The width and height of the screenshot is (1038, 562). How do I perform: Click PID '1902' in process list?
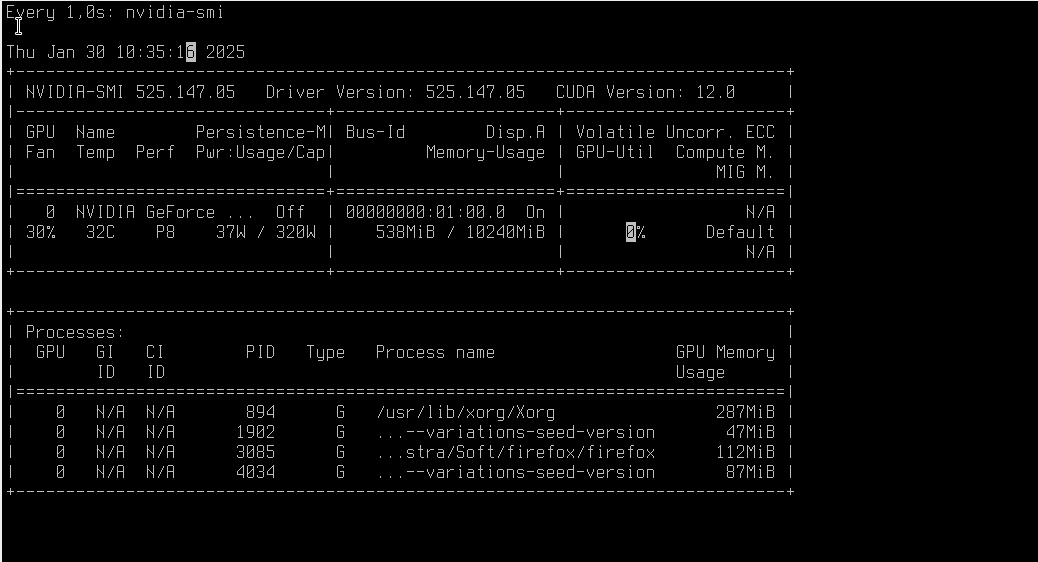tap(256, 432)
